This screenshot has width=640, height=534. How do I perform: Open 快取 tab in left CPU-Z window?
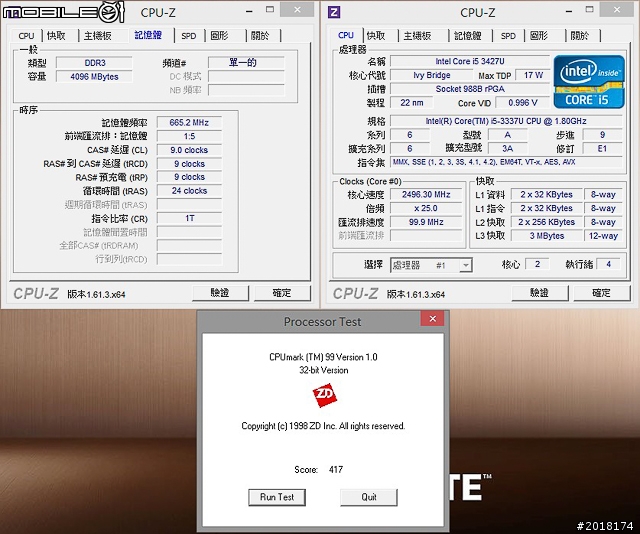pos(56,36)
